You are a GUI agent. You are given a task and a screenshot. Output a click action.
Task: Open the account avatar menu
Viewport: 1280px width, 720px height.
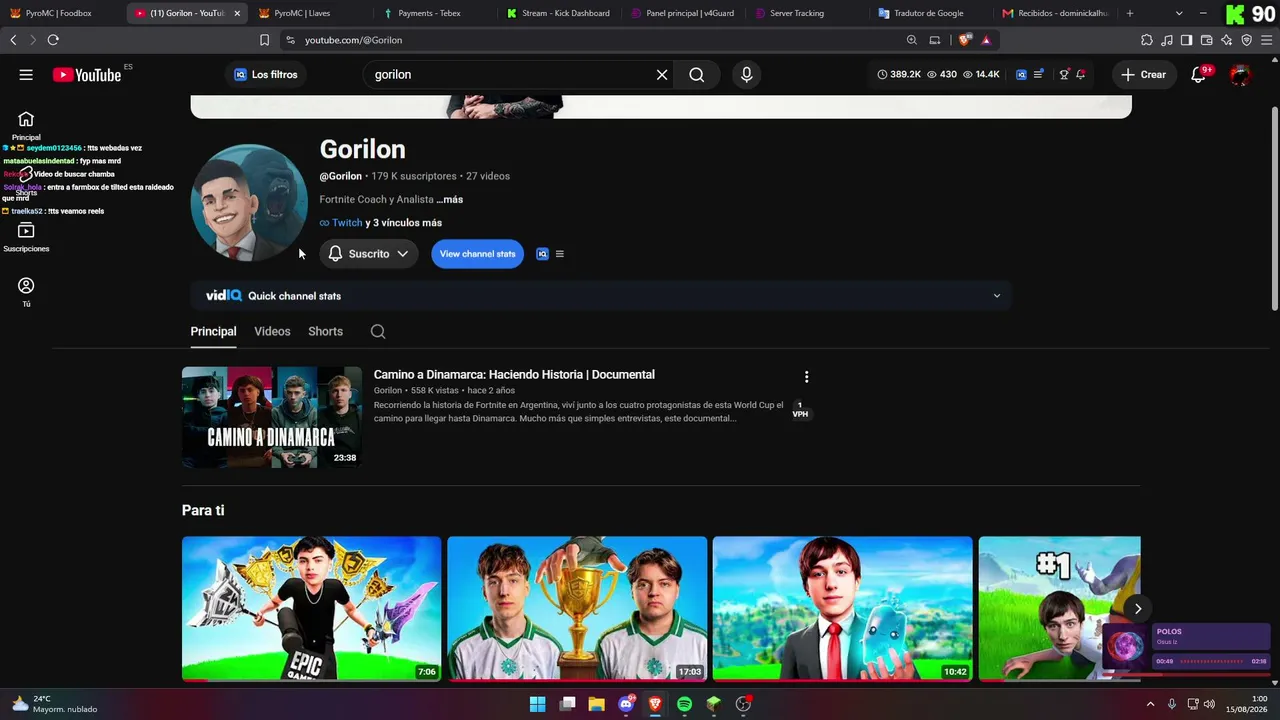(1240, 75)
